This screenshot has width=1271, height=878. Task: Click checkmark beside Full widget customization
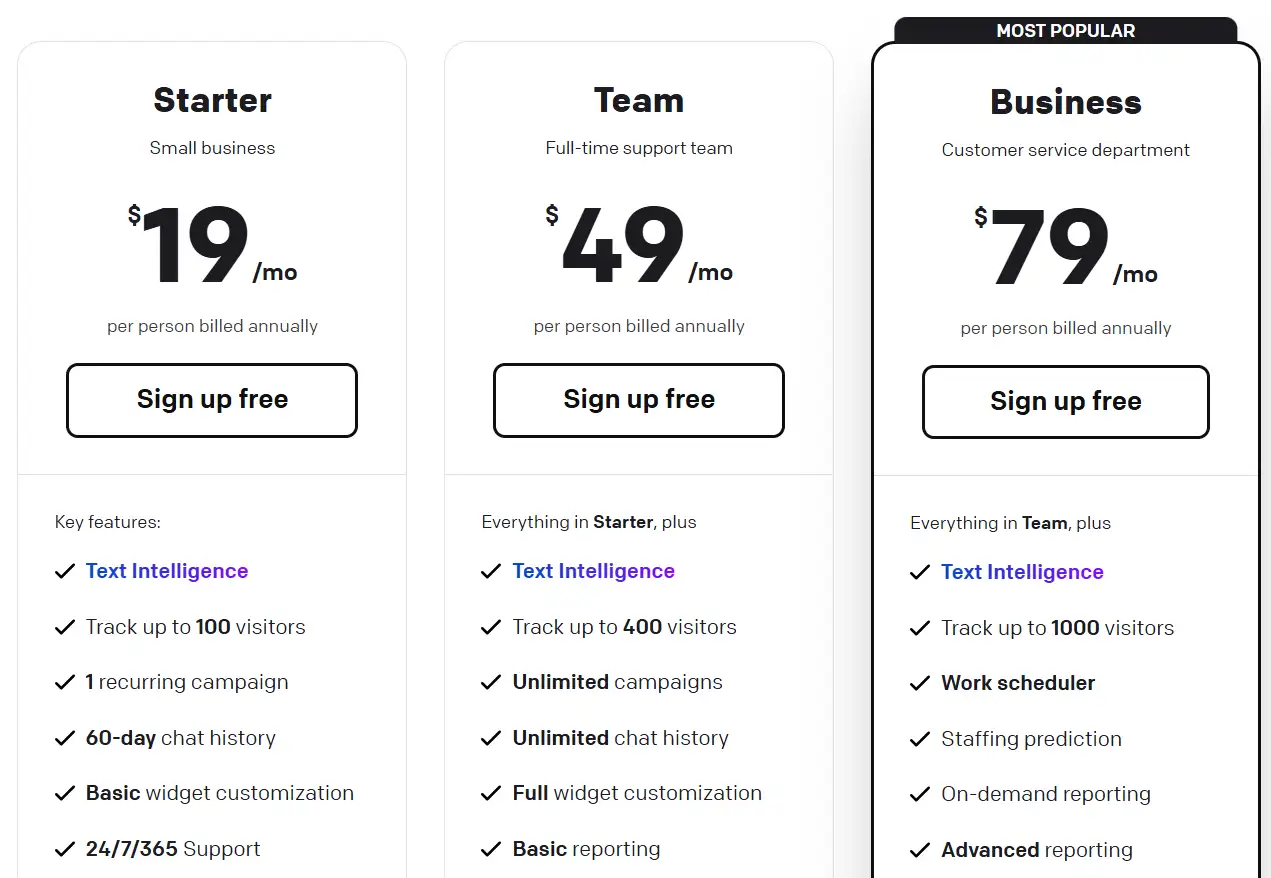click(x=491, y=794)
